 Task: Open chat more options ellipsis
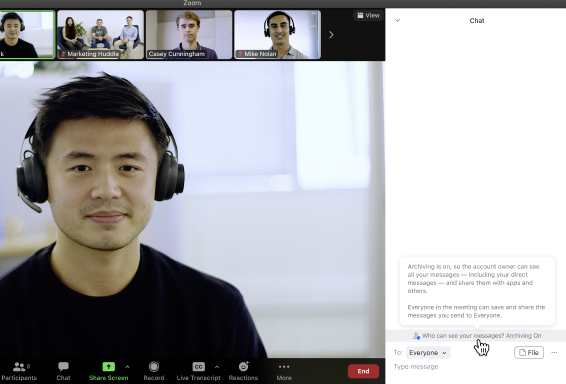coord(554,353)
